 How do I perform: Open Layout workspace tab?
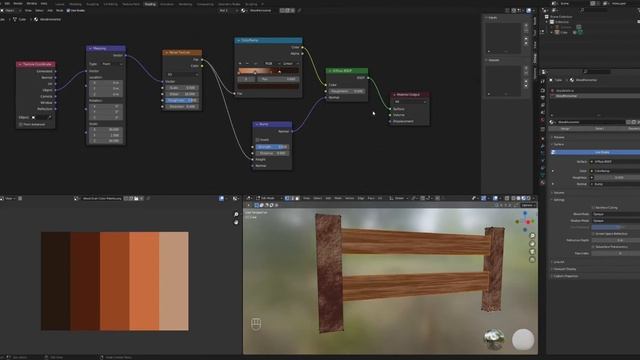click(x=60, y=4)
